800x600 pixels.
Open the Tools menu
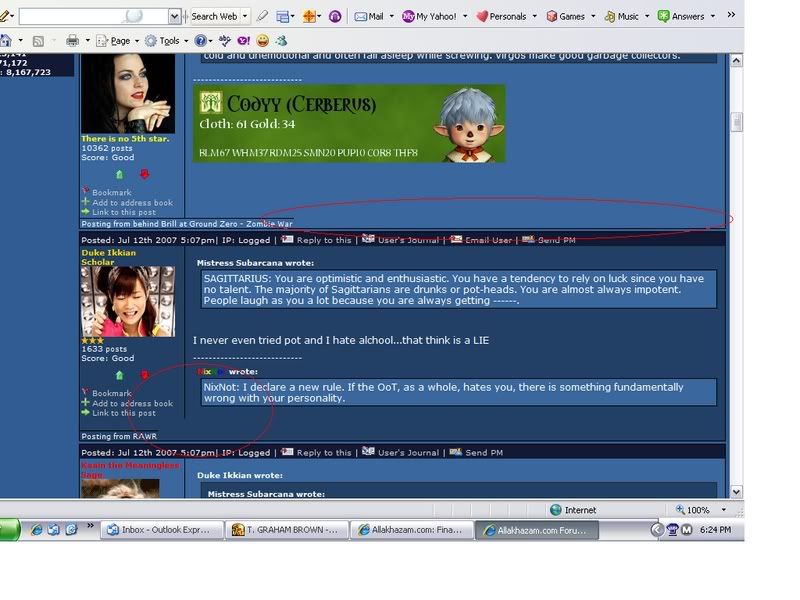tap(166, 41)
